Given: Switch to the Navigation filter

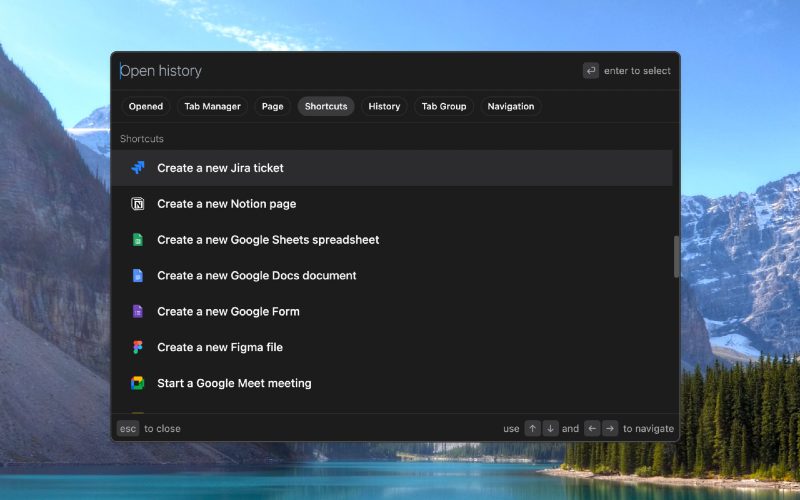Looking at the screenshot, I should [x=511, y=106].
